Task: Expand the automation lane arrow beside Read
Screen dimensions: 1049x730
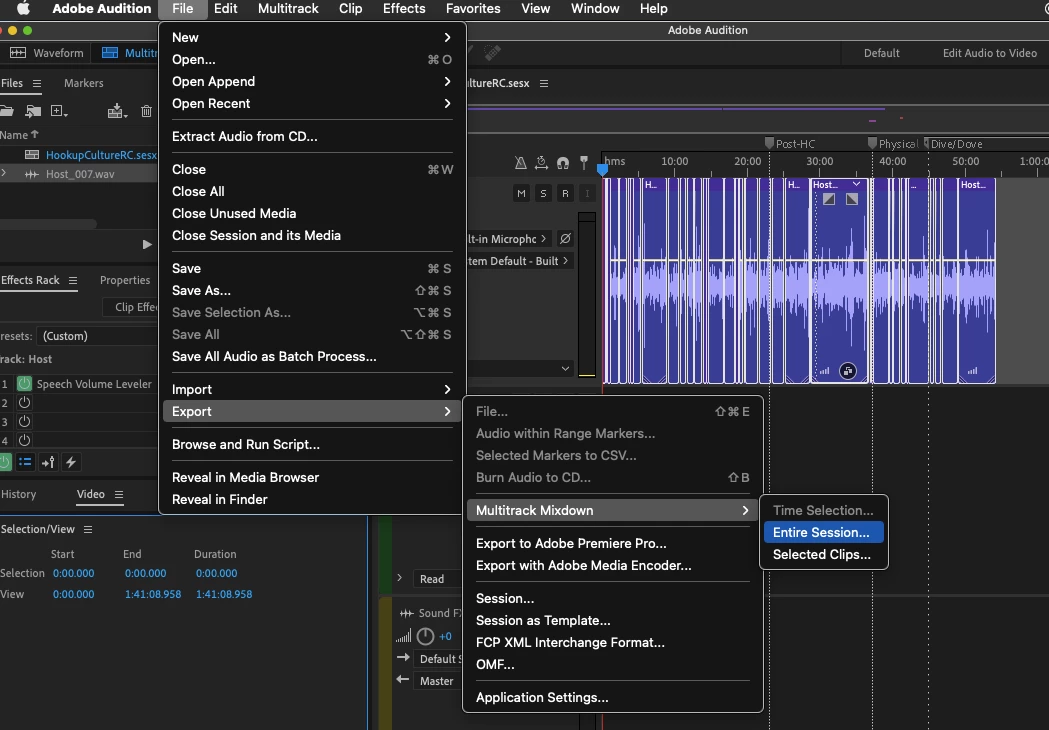Action: click(399, 577)
